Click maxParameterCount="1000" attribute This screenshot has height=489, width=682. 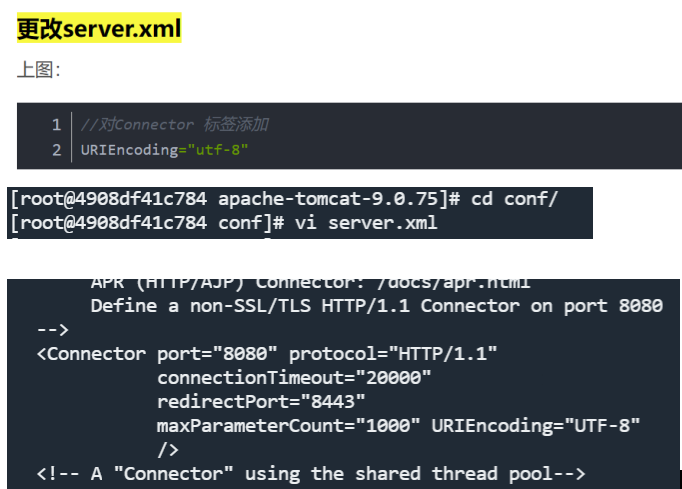pyautogui.click(x=288, y=426)
